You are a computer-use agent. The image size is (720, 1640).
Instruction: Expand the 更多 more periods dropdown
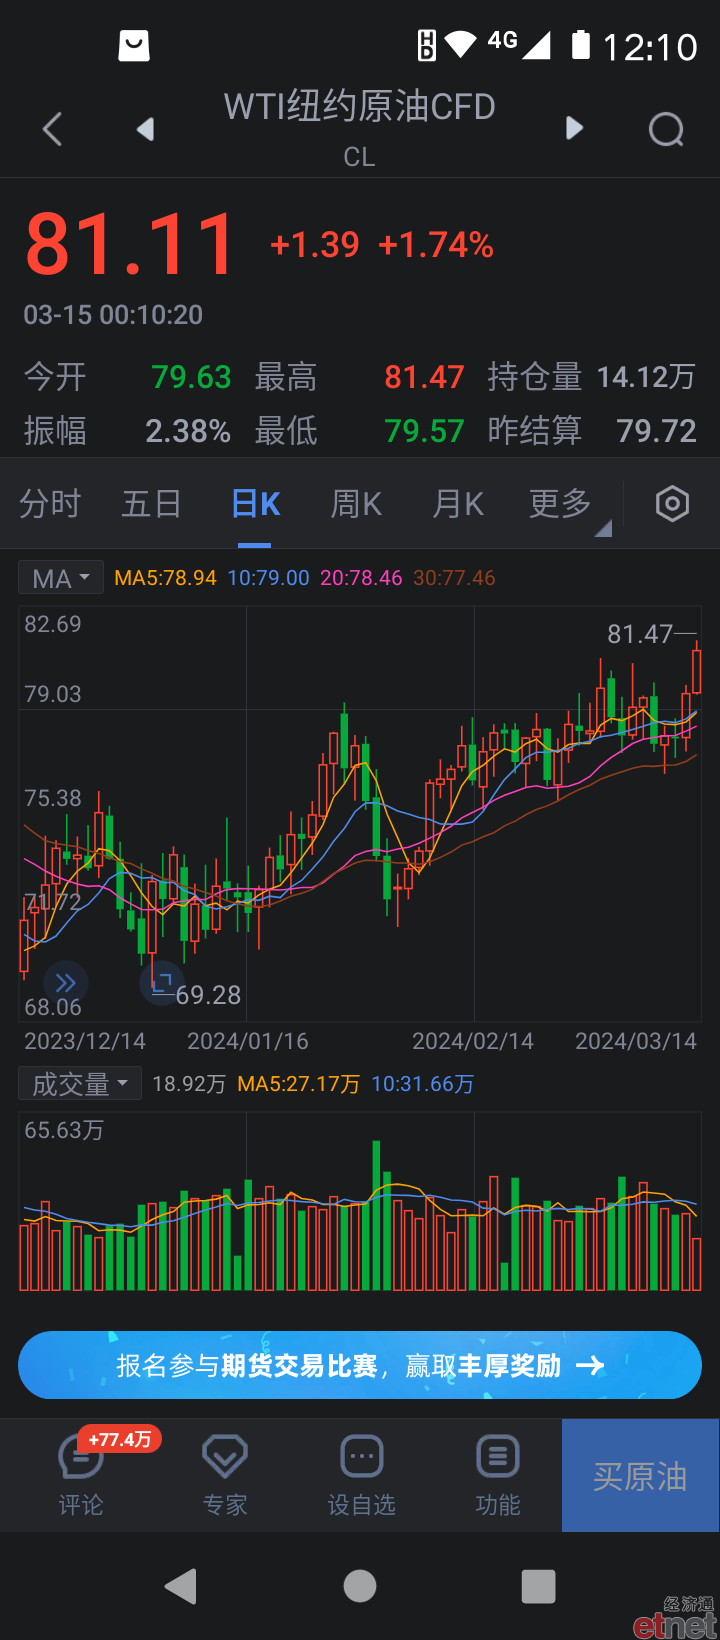point(568,506)
